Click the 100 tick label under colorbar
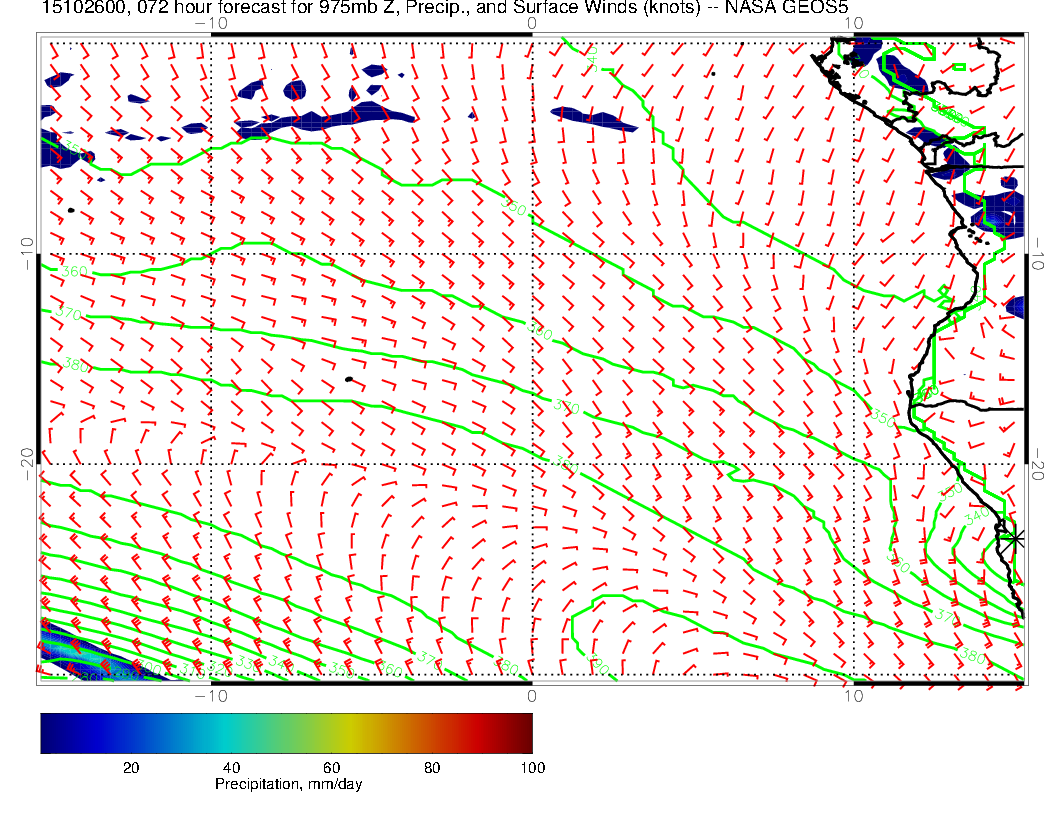Image resolution: width=1056 pixels, height=816 pixels. click(x=532, y=768)
